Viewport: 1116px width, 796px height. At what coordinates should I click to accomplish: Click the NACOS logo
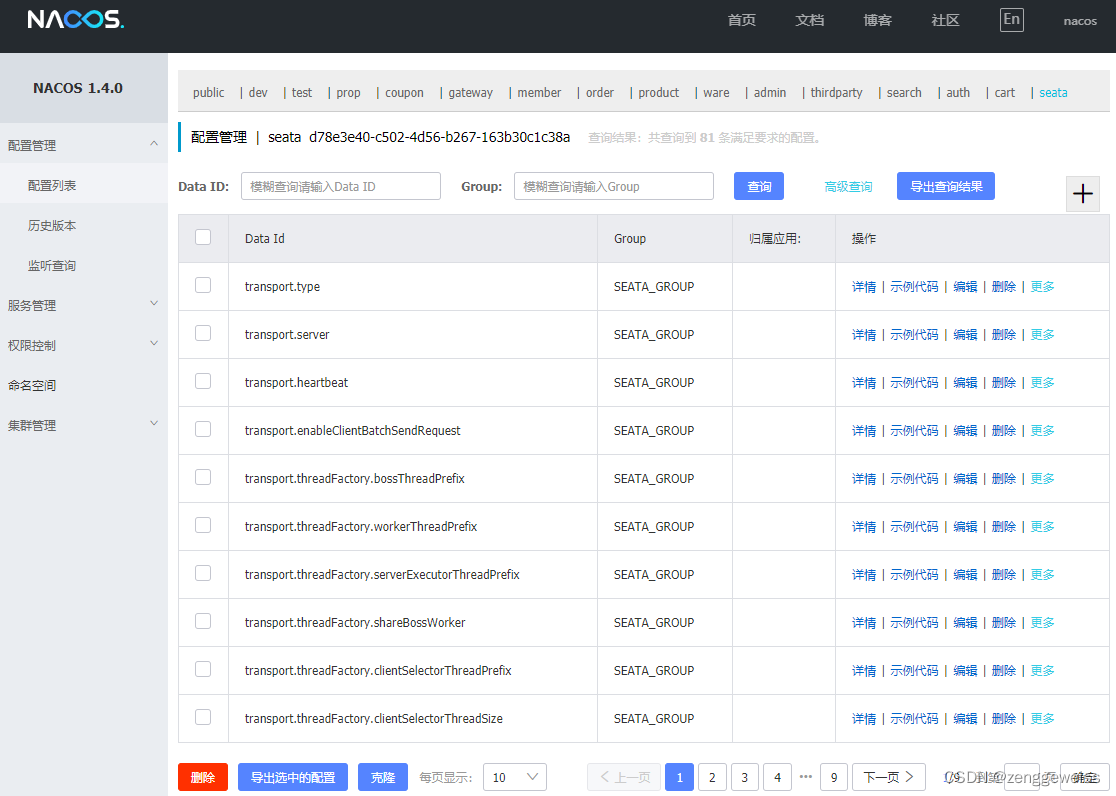(75, 19)
